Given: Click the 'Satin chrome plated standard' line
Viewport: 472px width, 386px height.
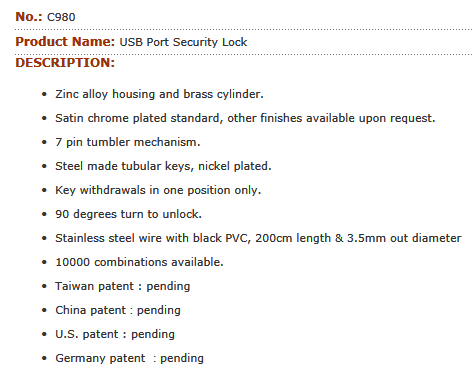Looking at the screenshot, I should tap(245, 118).
